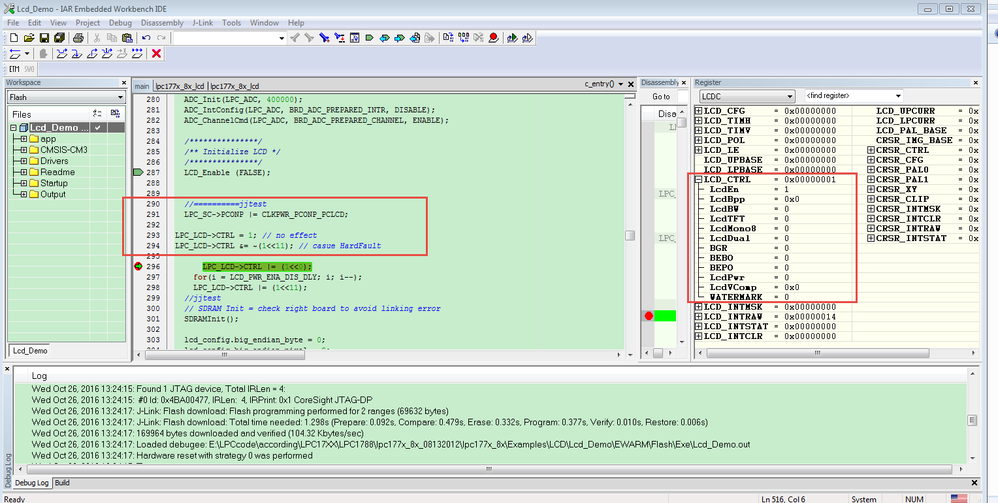Open the reset type dropdown arrow
Viewport: 998px width, 503px height.
tap(27, 53)
